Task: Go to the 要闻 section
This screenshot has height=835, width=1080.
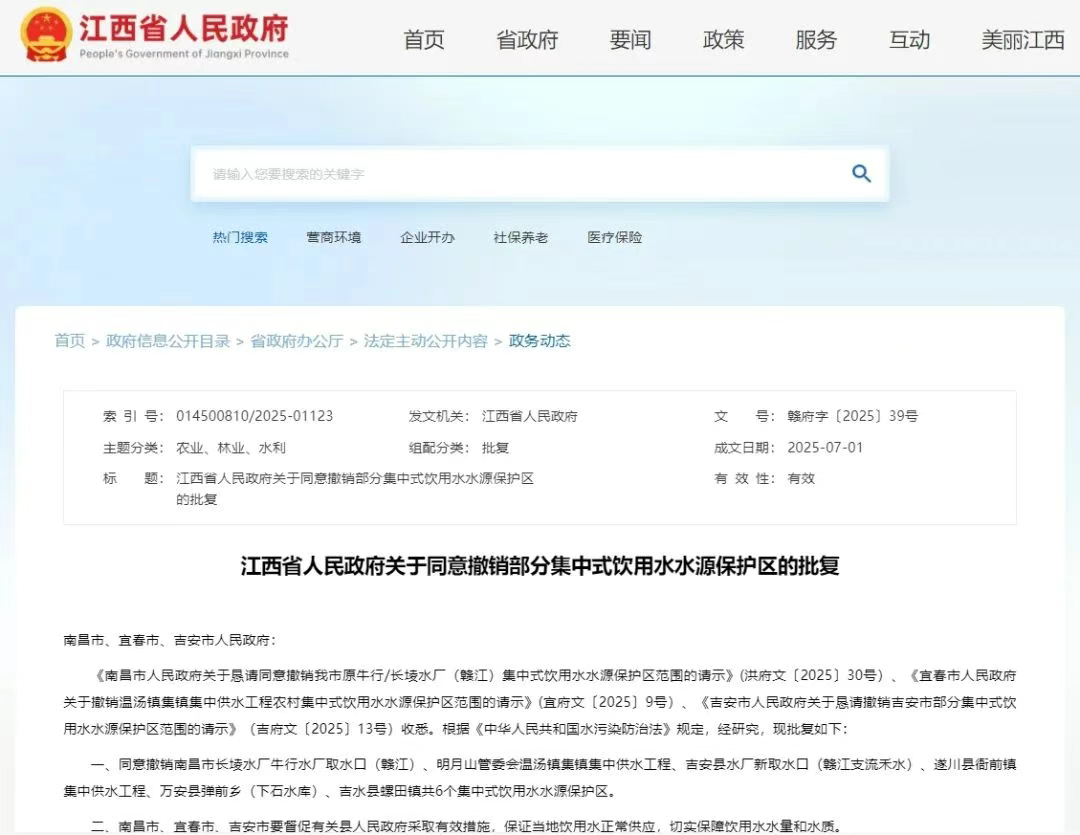Action: click(x=630, y=39)
